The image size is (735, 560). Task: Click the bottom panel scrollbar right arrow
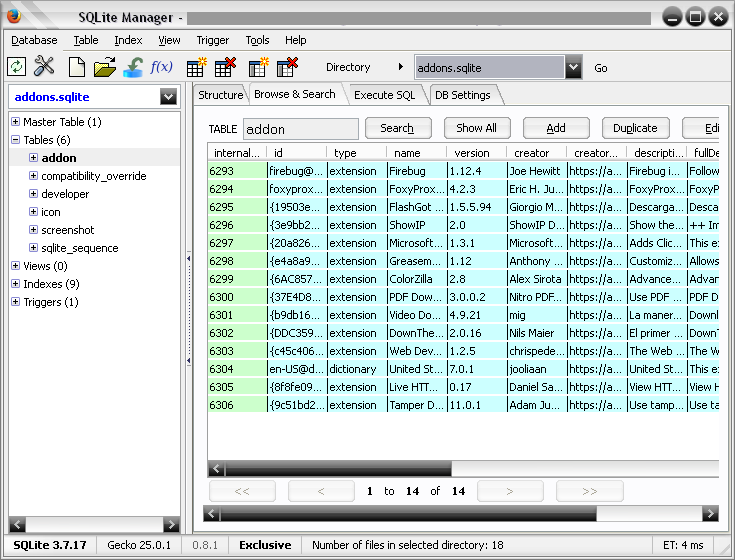click(x=710, y=514)
